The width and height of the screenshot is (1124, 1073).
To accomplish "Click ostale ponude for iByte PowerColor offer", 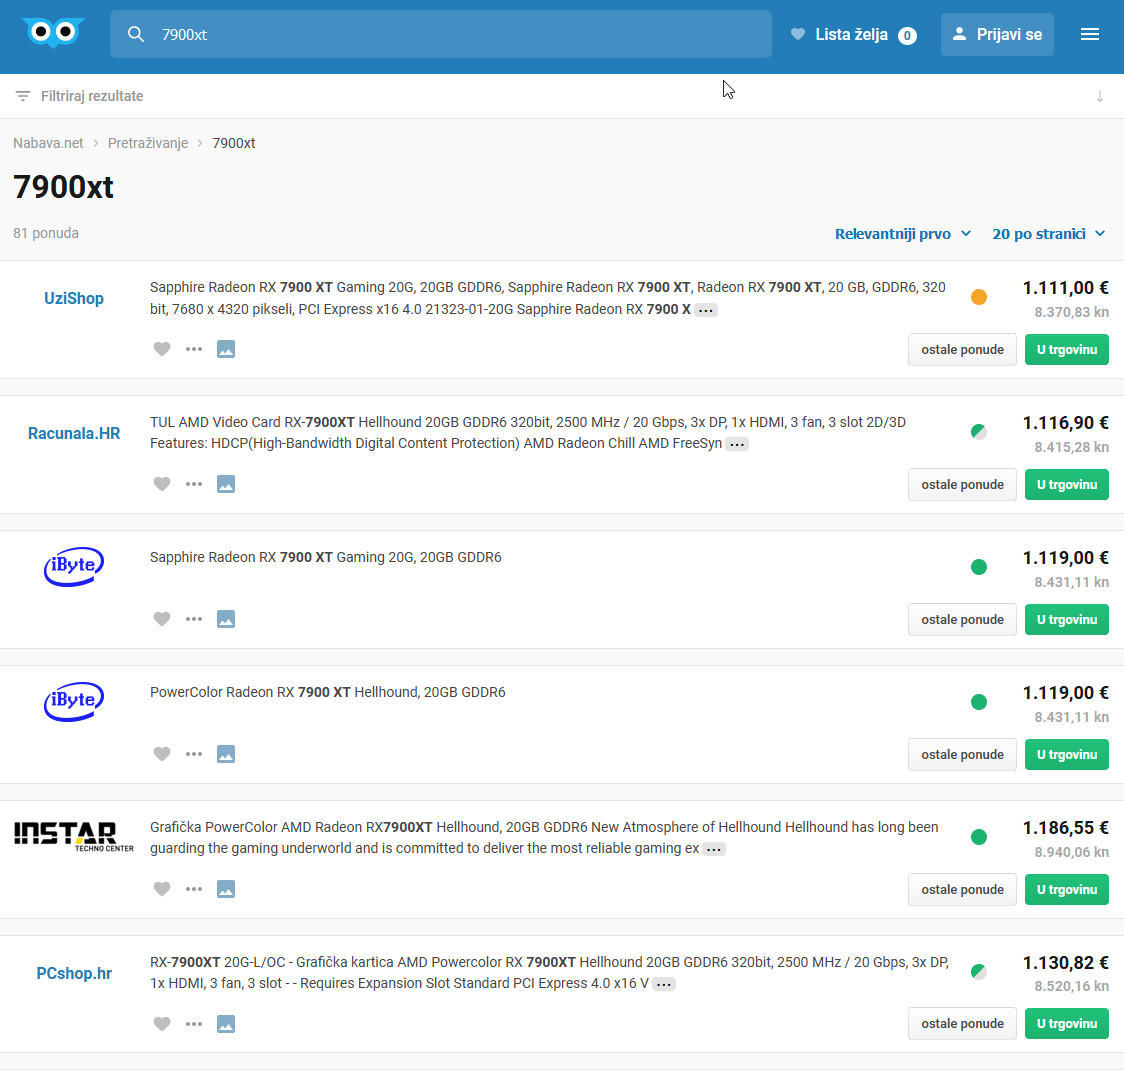I will (962, 754).
